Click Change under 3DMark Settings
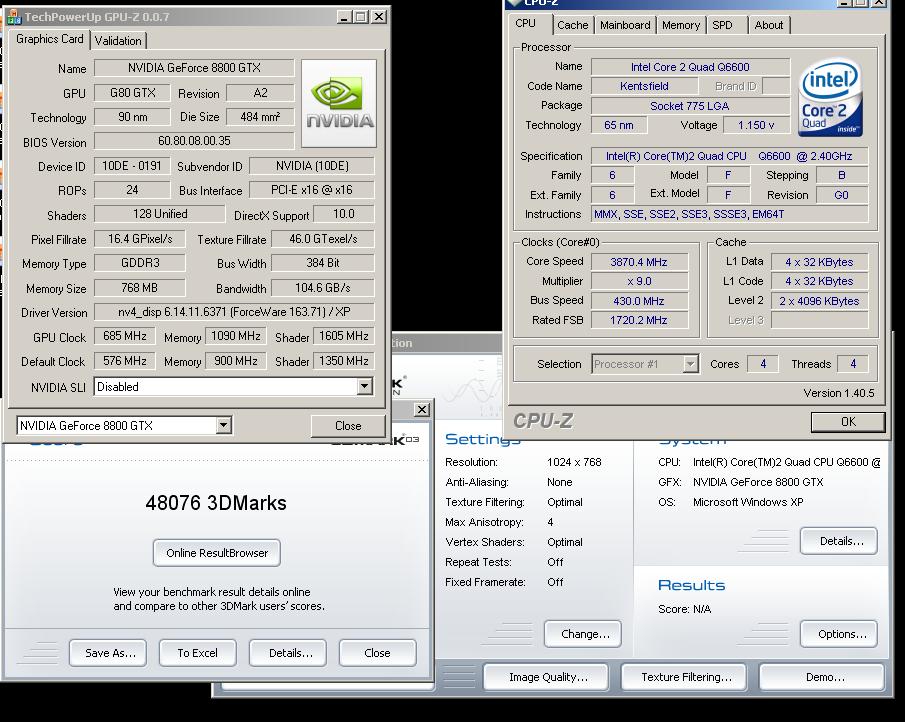 (x=583, y=634)
